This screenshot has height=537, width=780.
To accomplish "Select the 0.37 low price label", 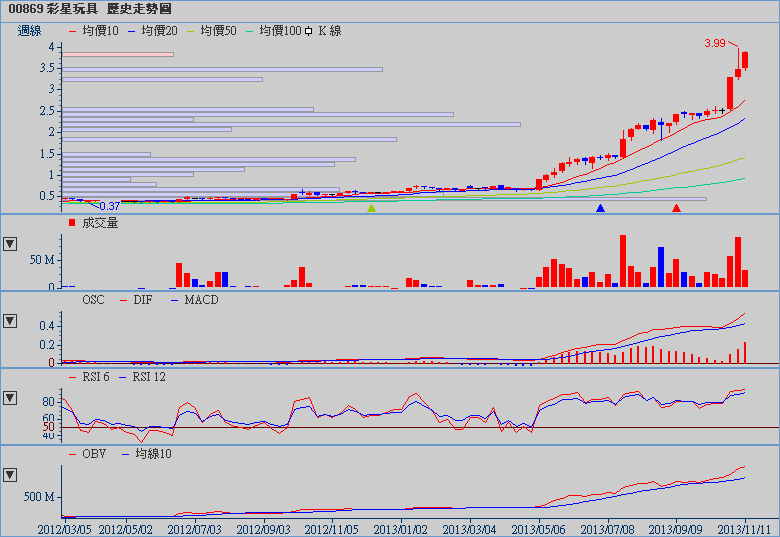I will pyautogui.click(x=109, y=206).
